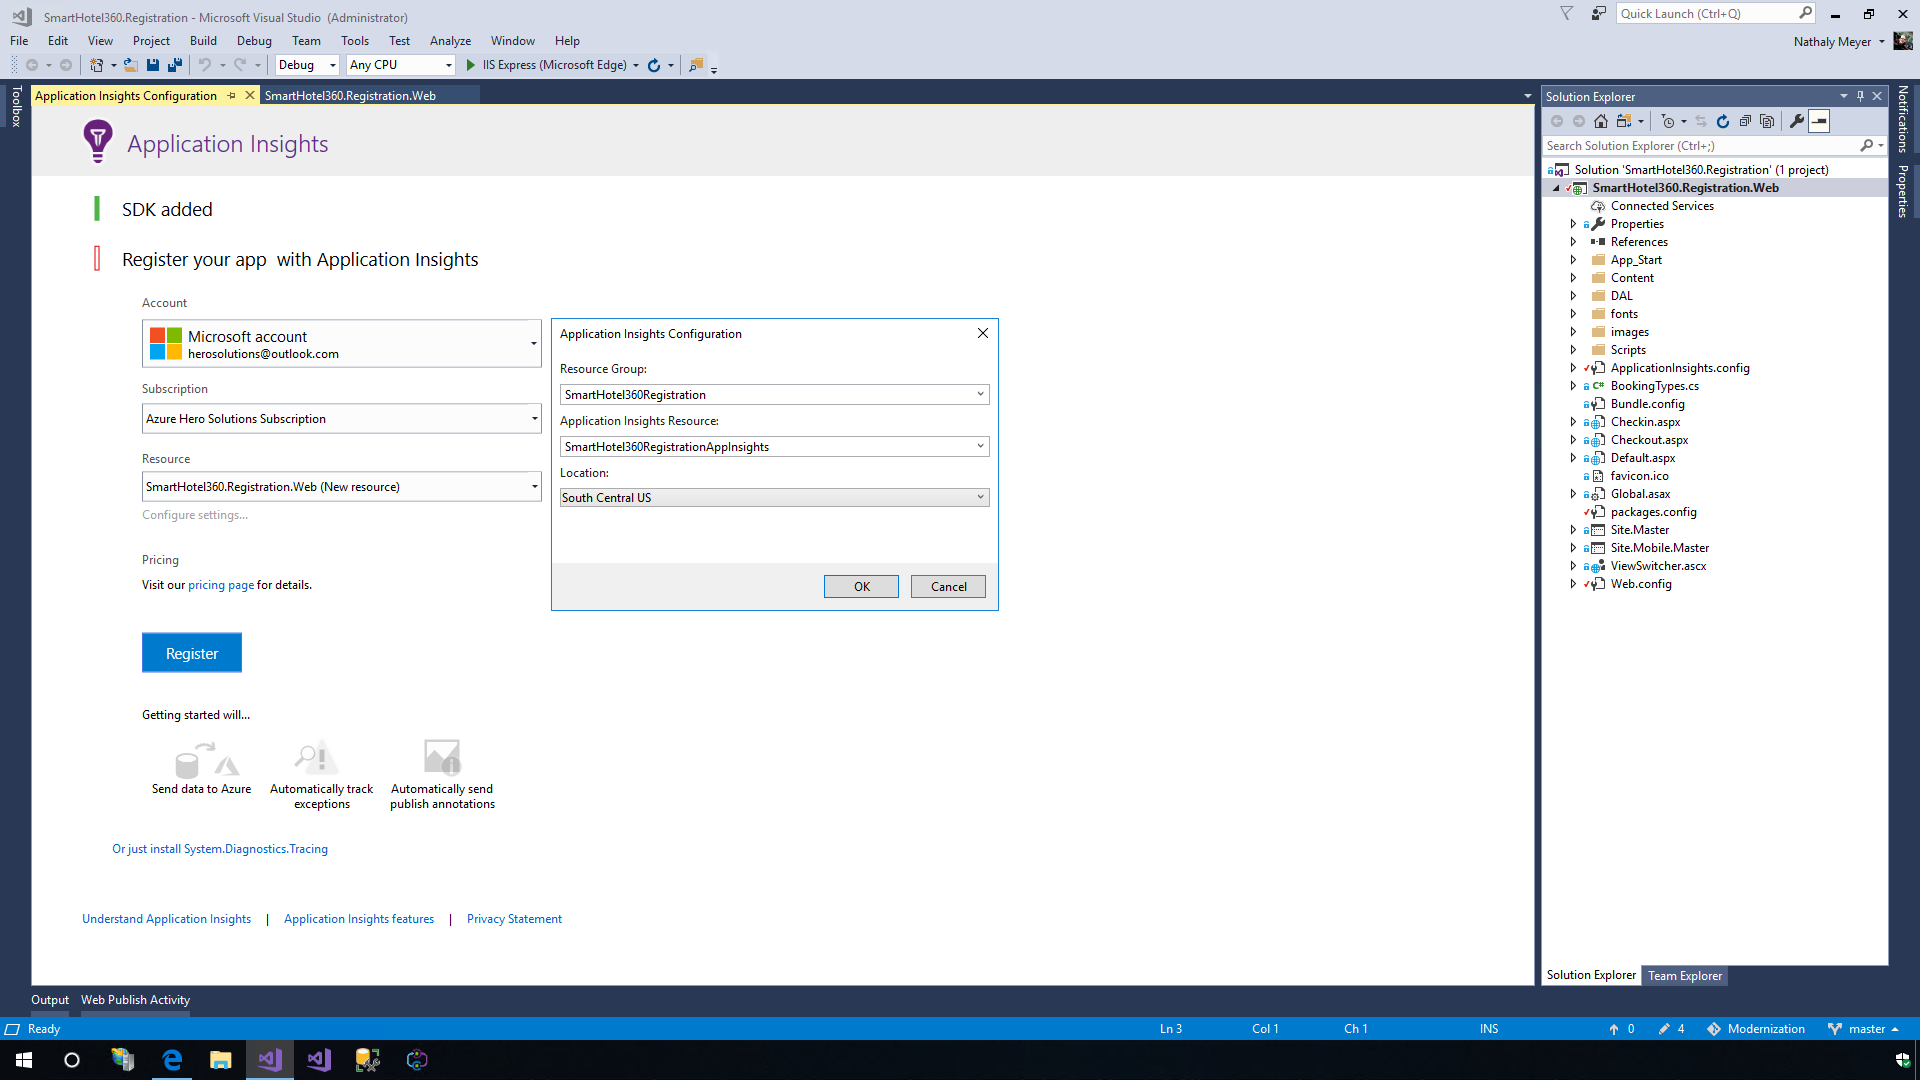
Task: Open Properties via the wrench icon
Action: tap(1797, 121)
